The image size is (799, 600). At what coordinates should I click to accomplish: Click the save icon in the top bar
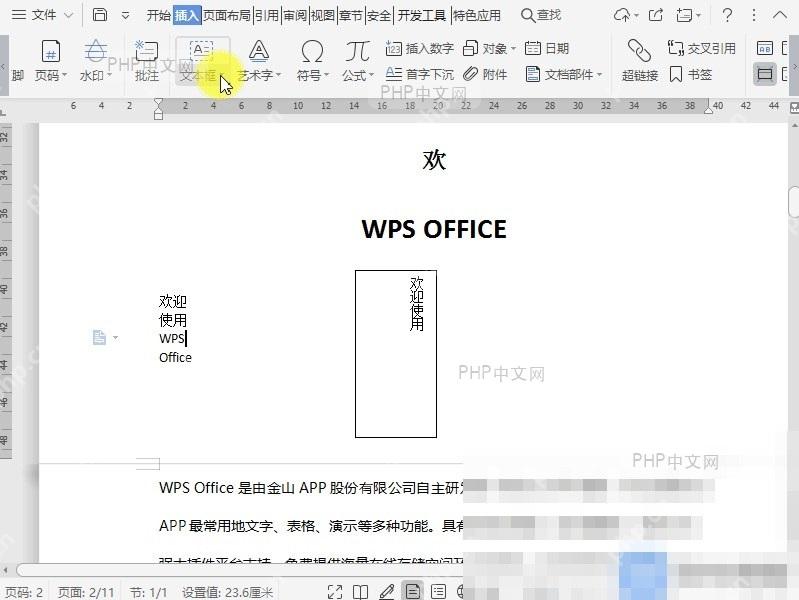[x=100, y=15]
